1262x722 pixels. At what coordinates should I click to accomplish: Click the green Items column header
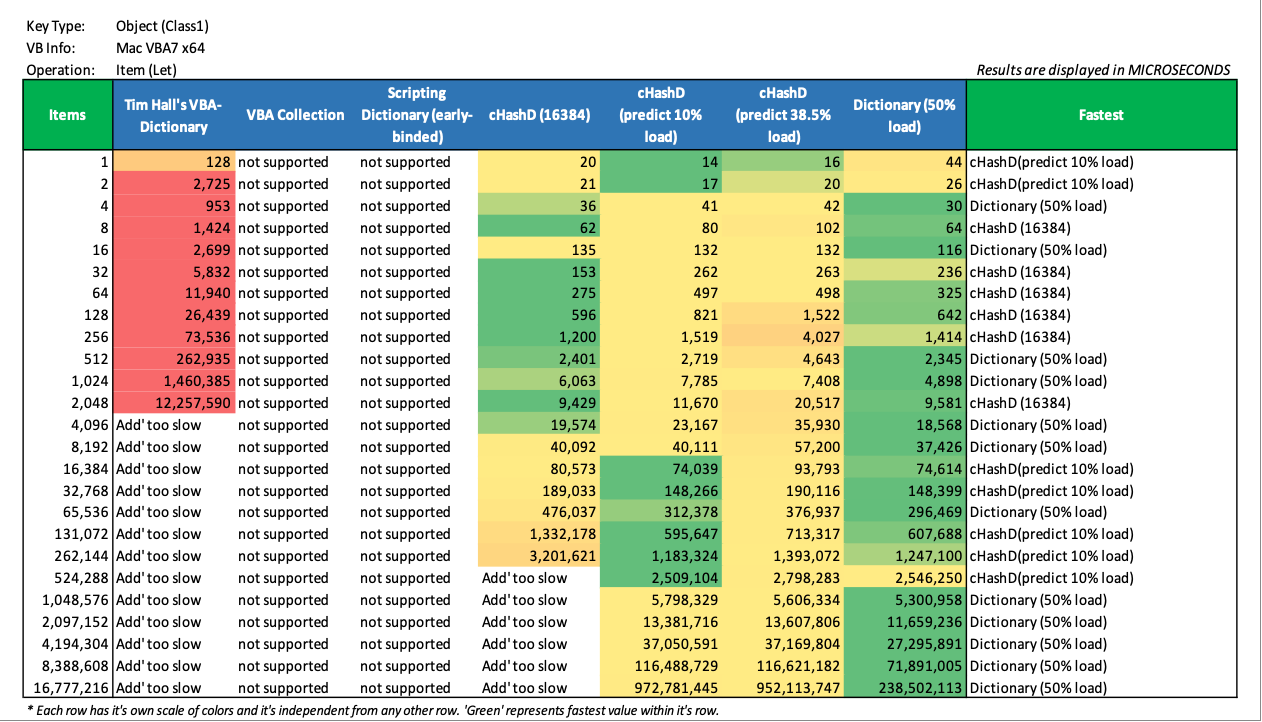(x=67, y=115)
